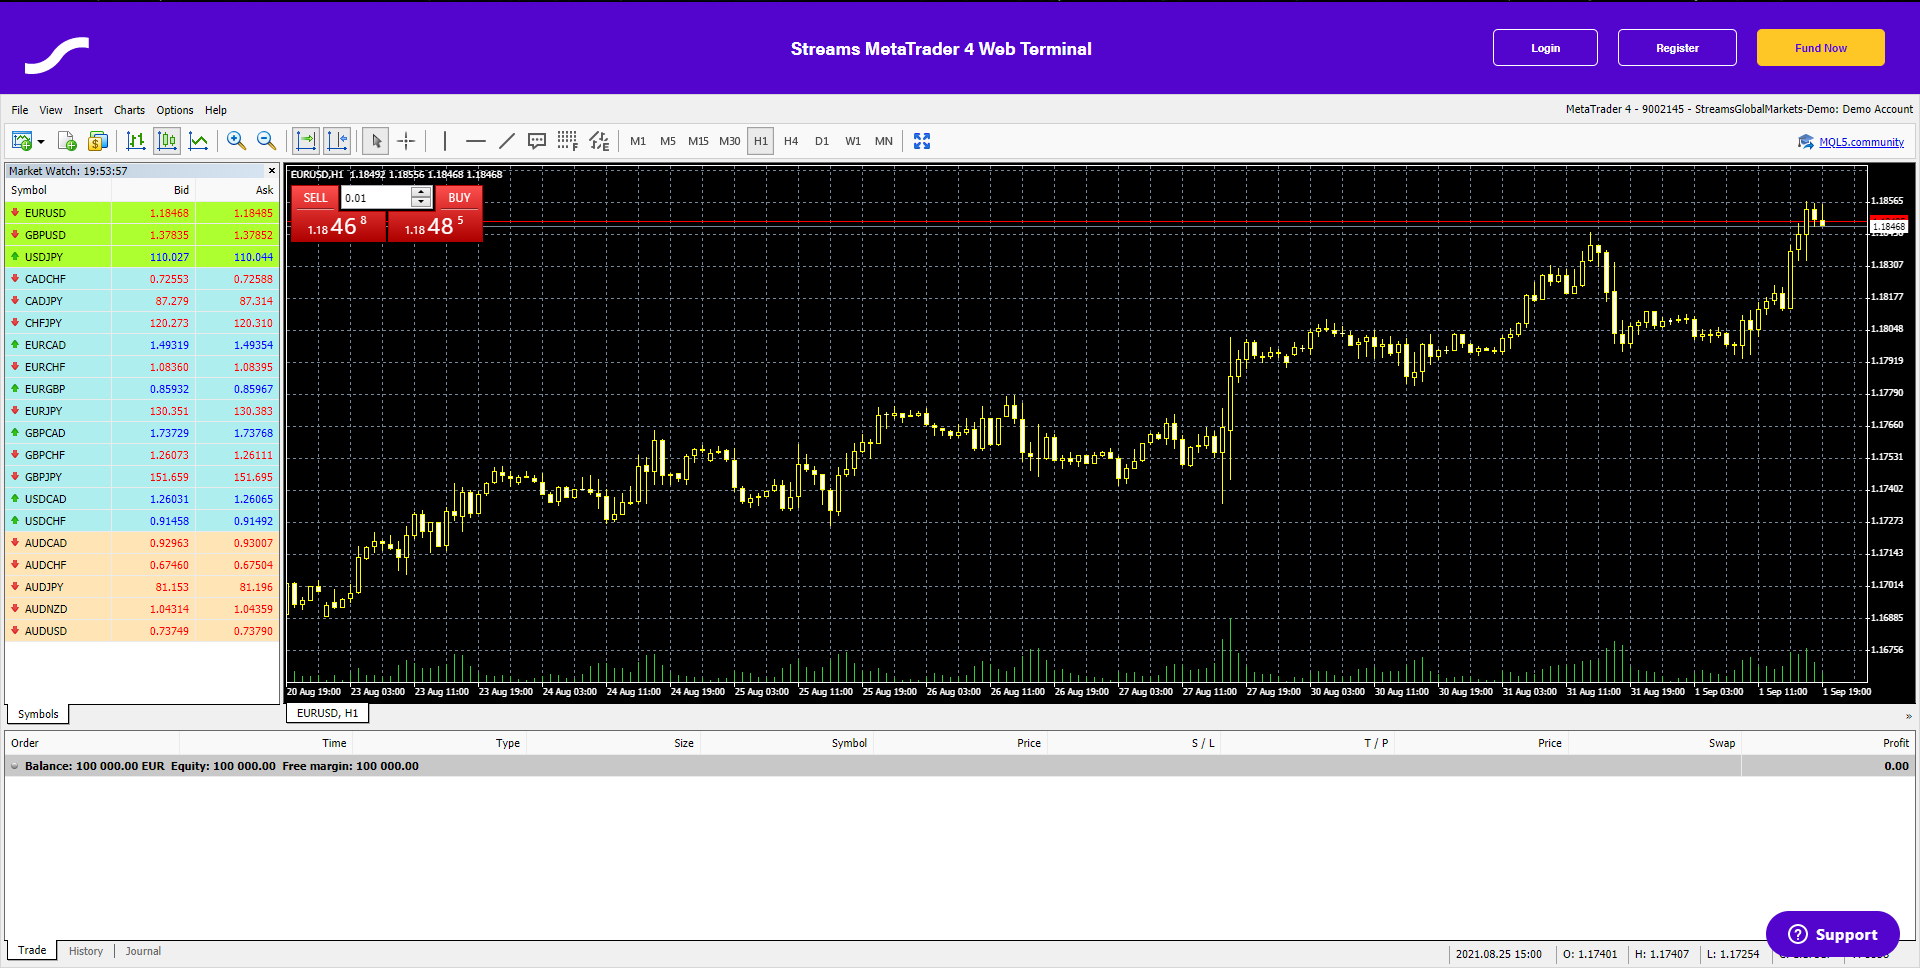Set timeframe to M15
Screen dimensions: 1920x971
pyautogui.click(x=698, y=141)
